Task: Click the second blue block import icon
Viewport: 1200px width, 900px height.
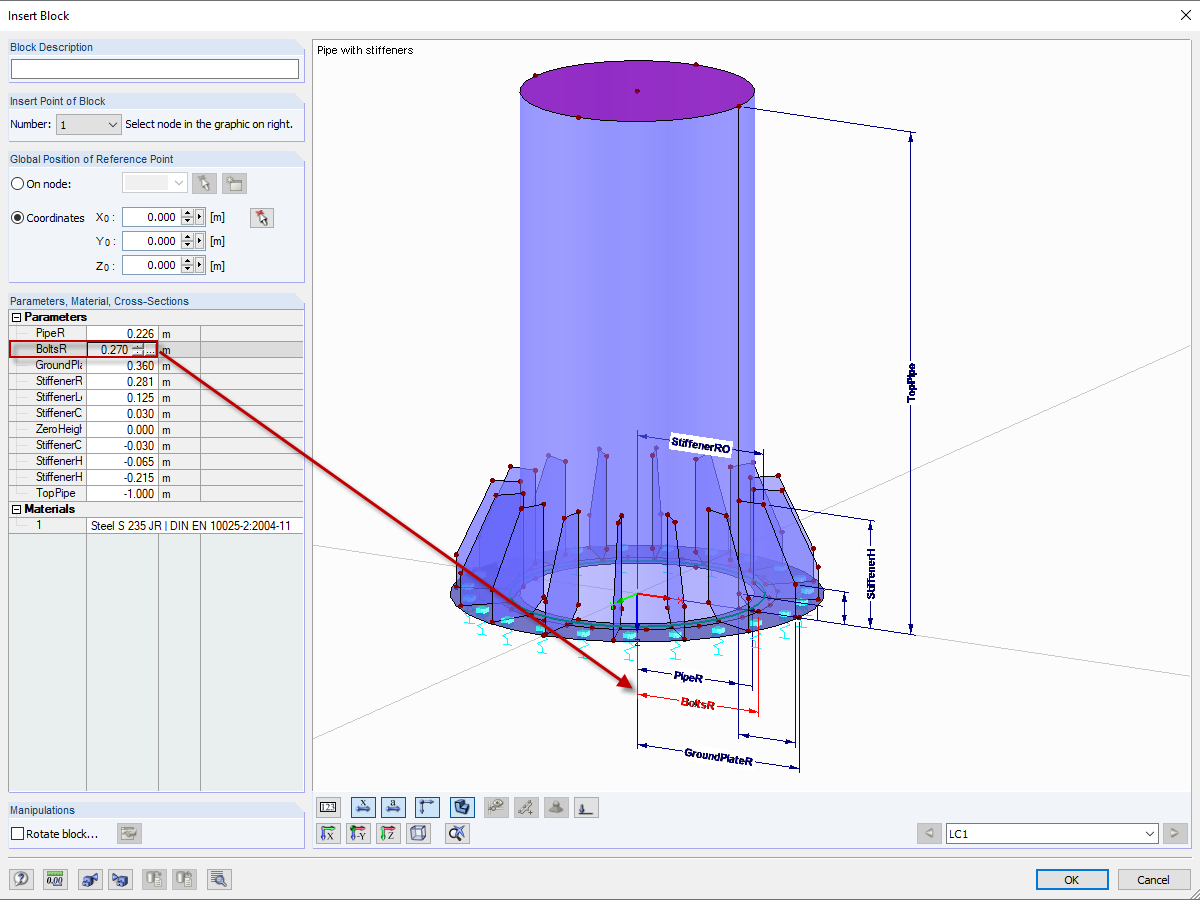Action: point(120,880)
